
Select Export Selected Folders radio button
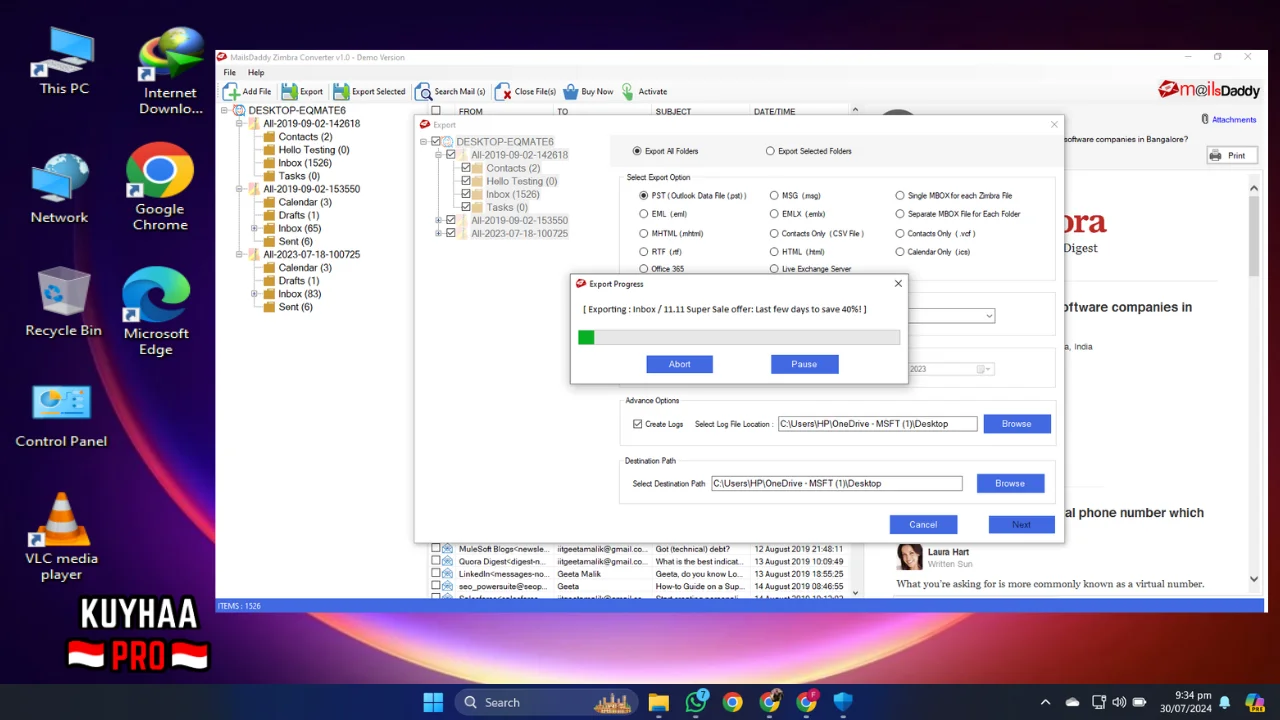pyautogui.click(x=770, y=151)
